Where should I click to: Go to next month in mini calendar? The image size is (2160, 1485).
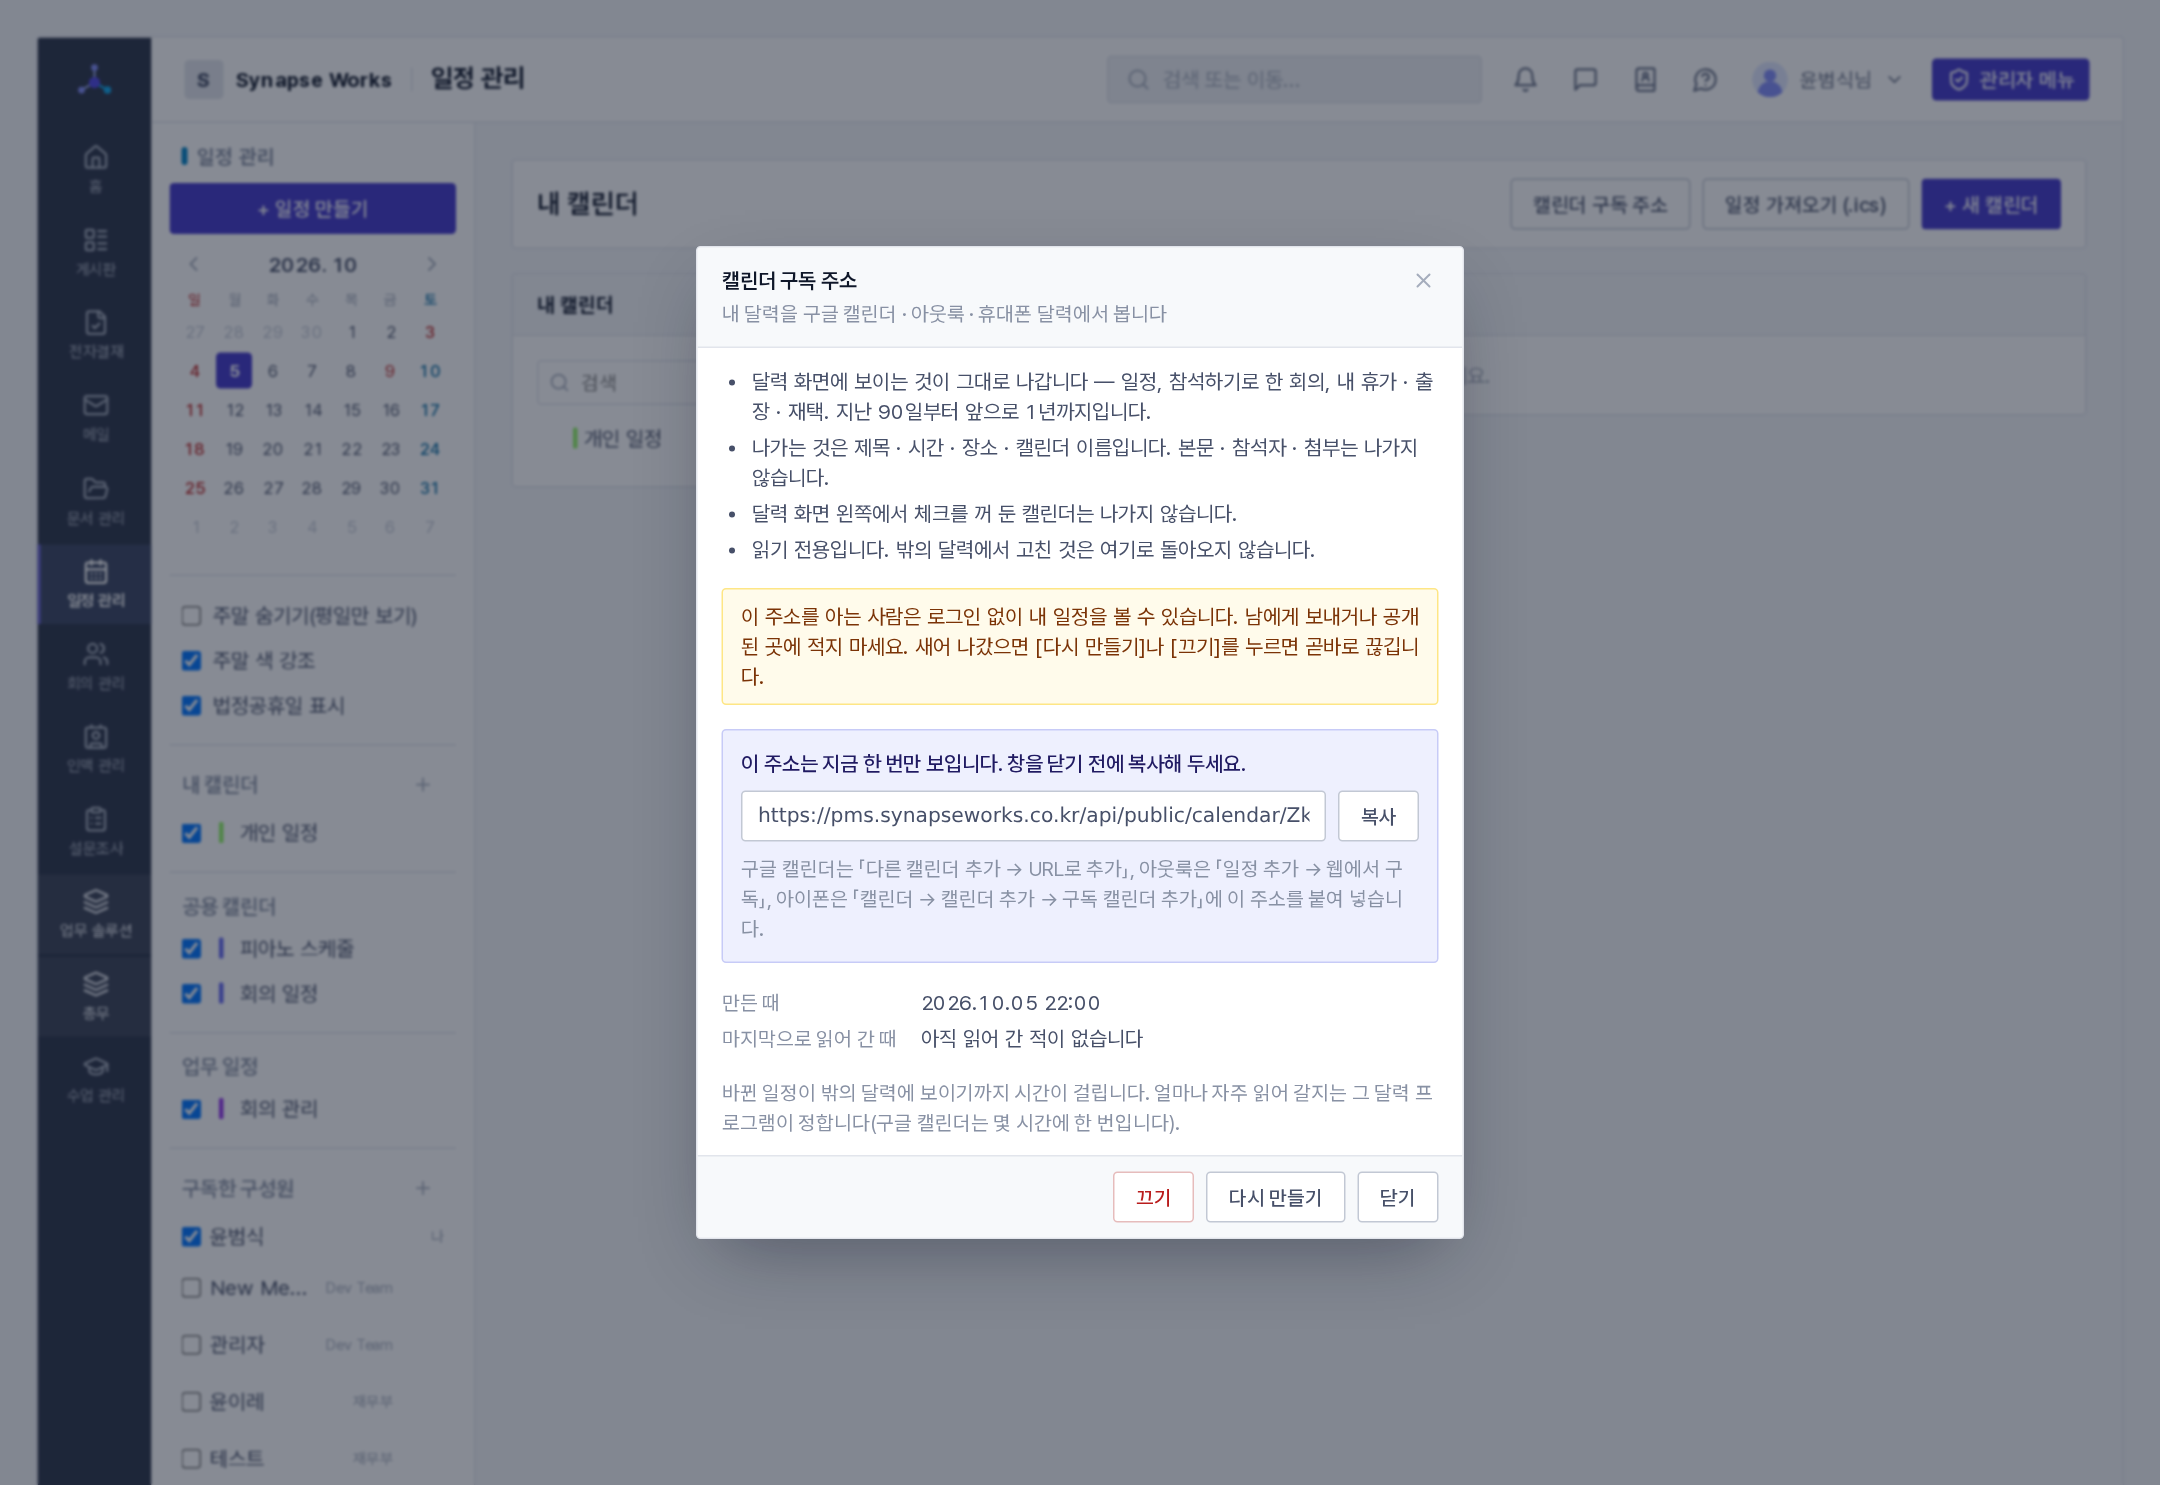click(432, 264)
